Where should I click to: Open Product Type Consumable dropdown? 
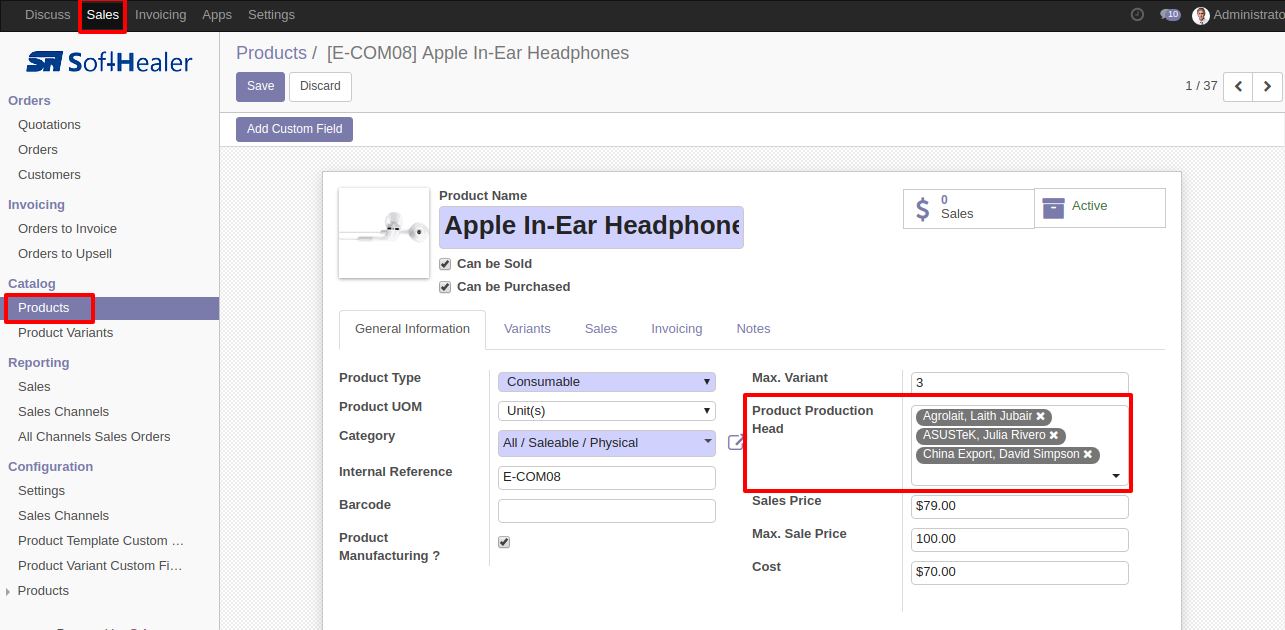click(x=607, y=382)
